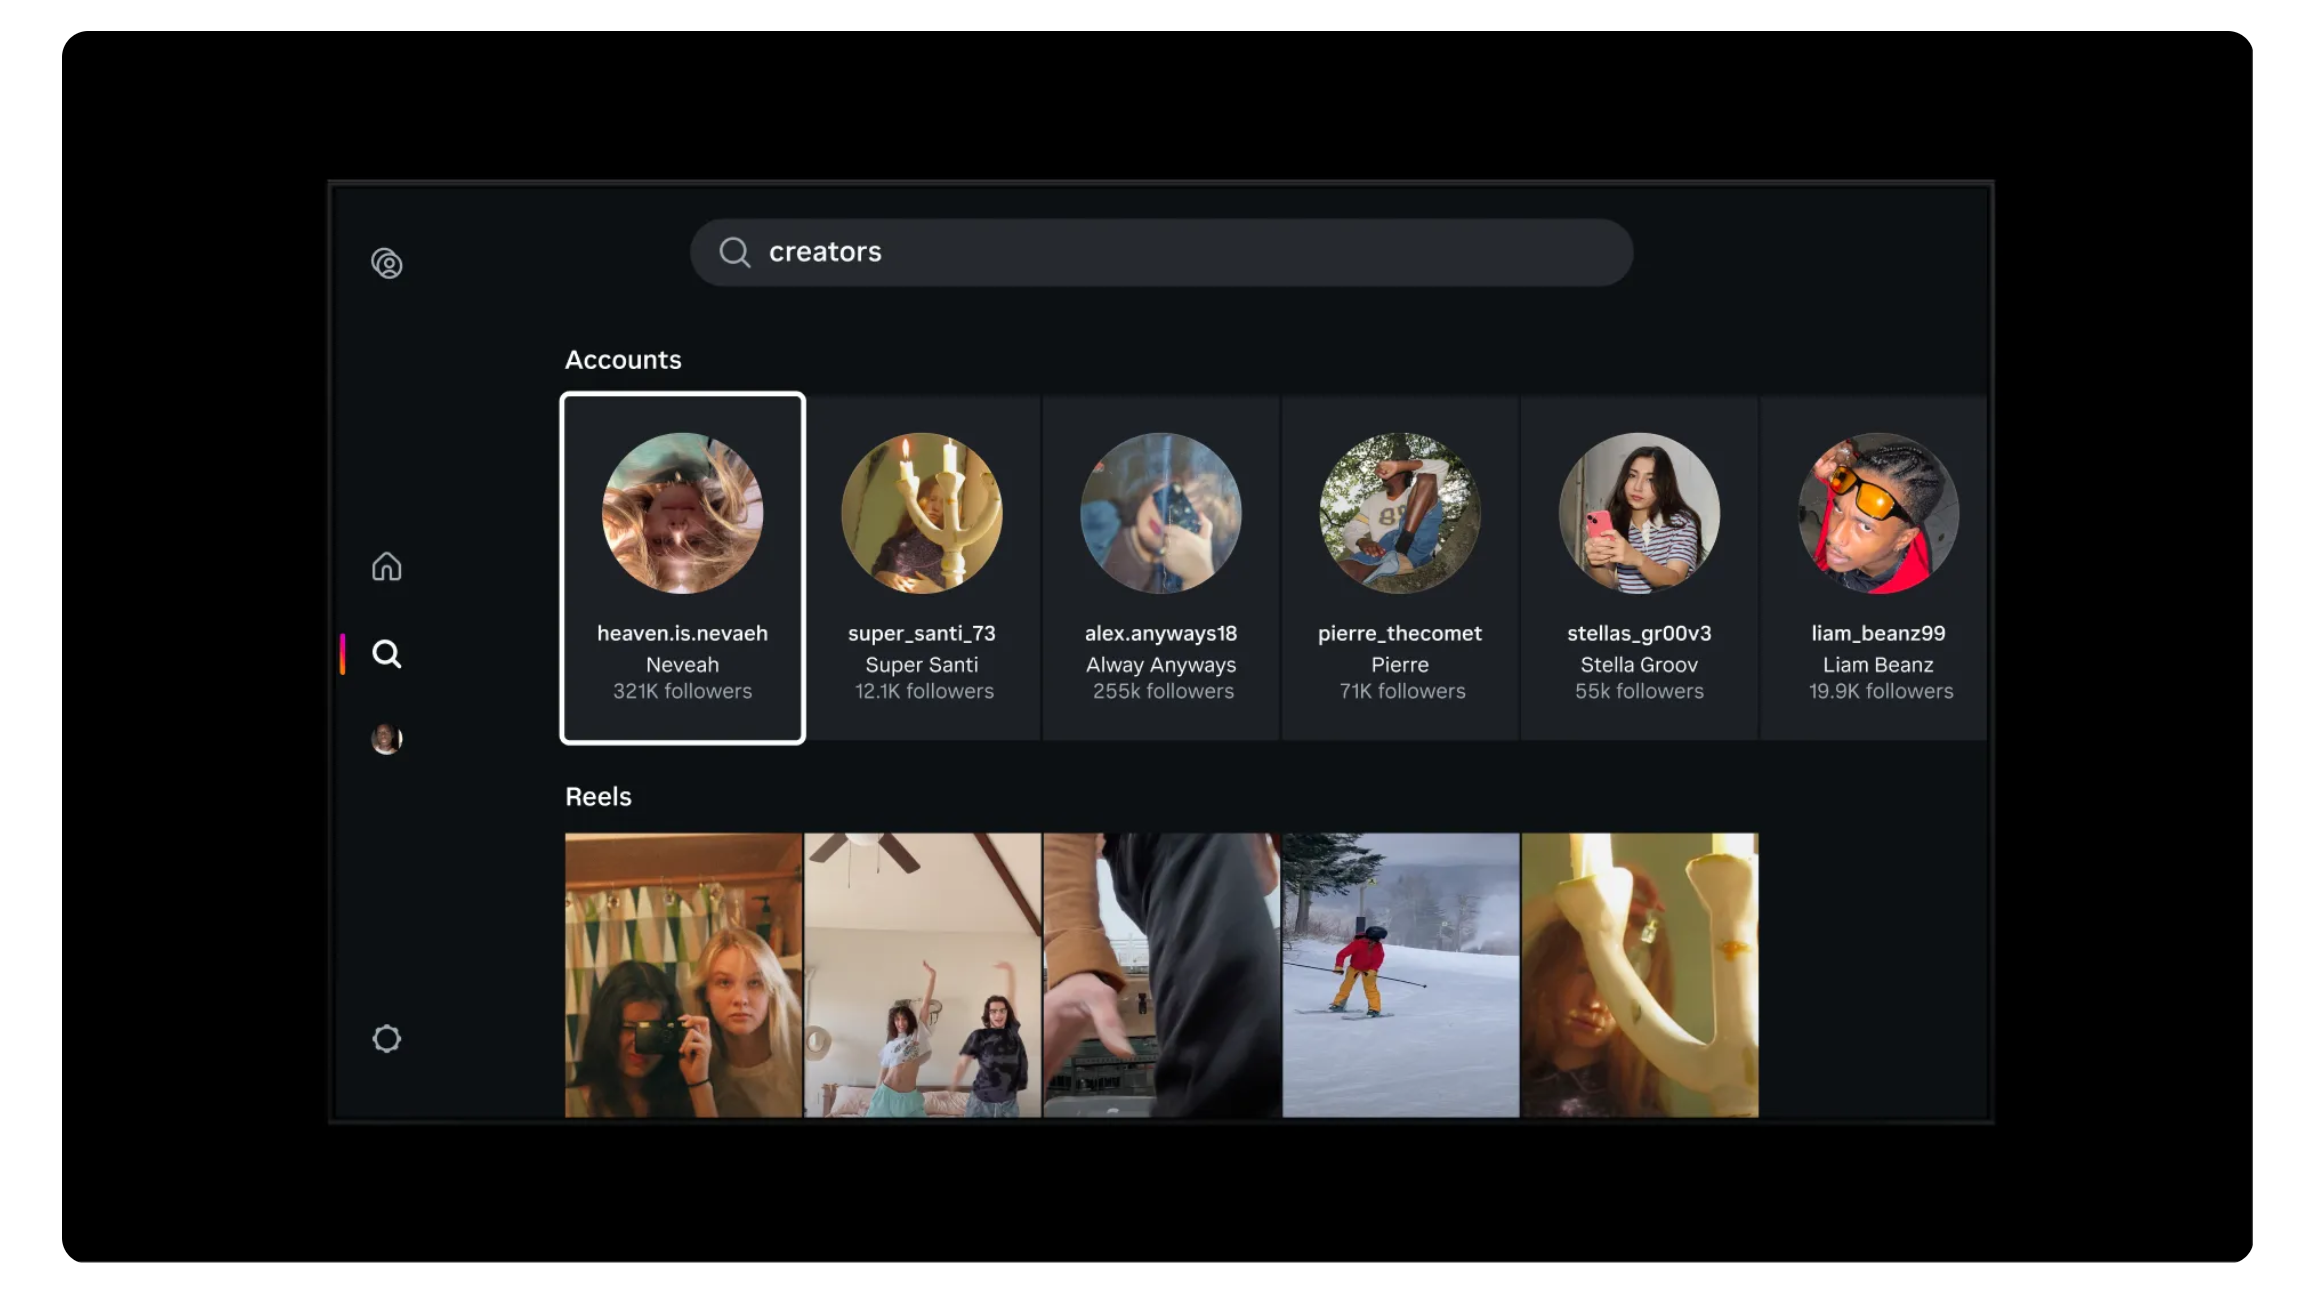This screenshot has width=2316, height=1308.
Task: Play the reel of two people dancing
Action: click(921, 974)
